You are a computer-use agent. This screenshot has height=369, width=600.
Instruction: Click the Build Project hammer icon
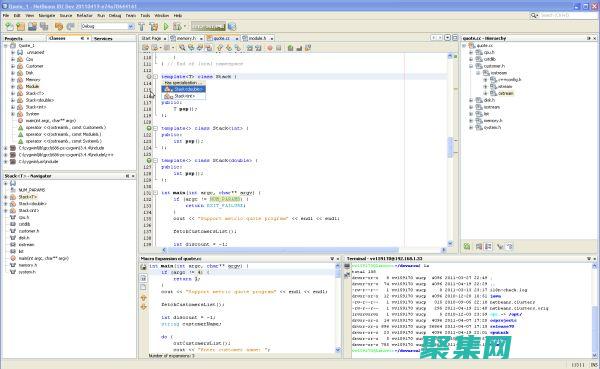142,26
